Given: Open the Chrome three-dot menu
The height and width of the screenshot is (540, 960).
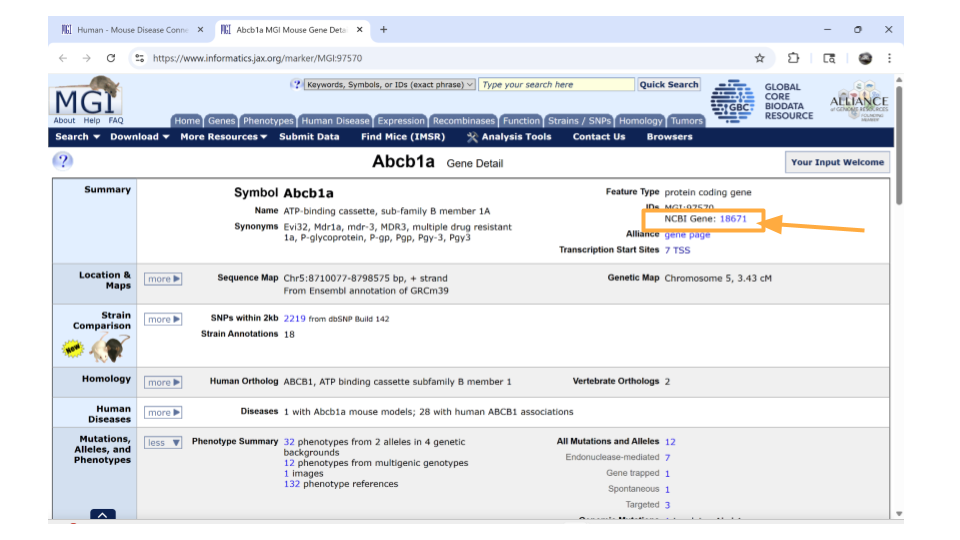Looking at the screenshot, I should tap(889, 58).
